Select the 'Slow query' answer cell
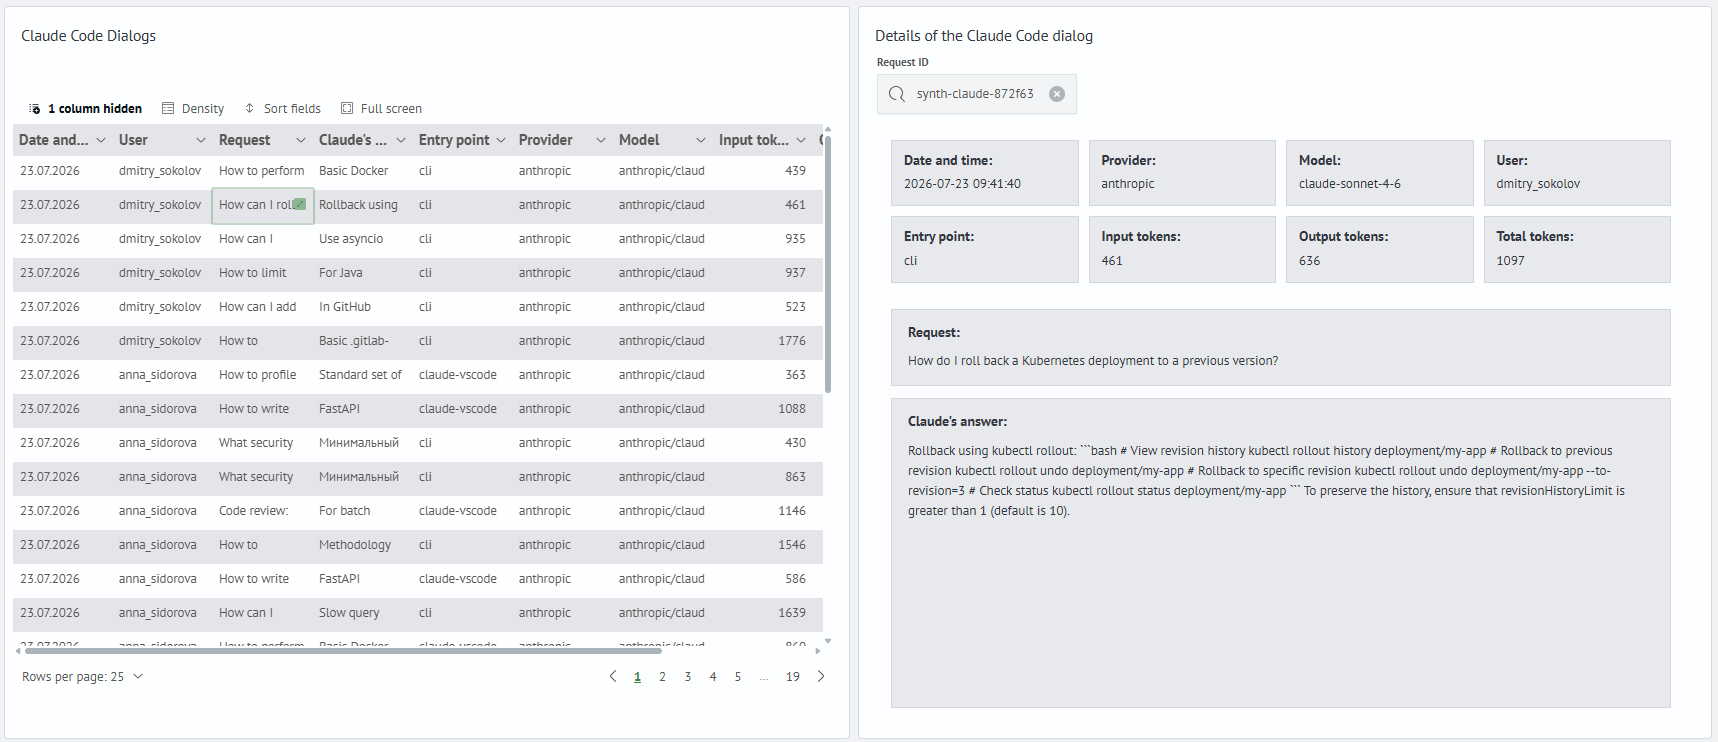 click(363, 613)
